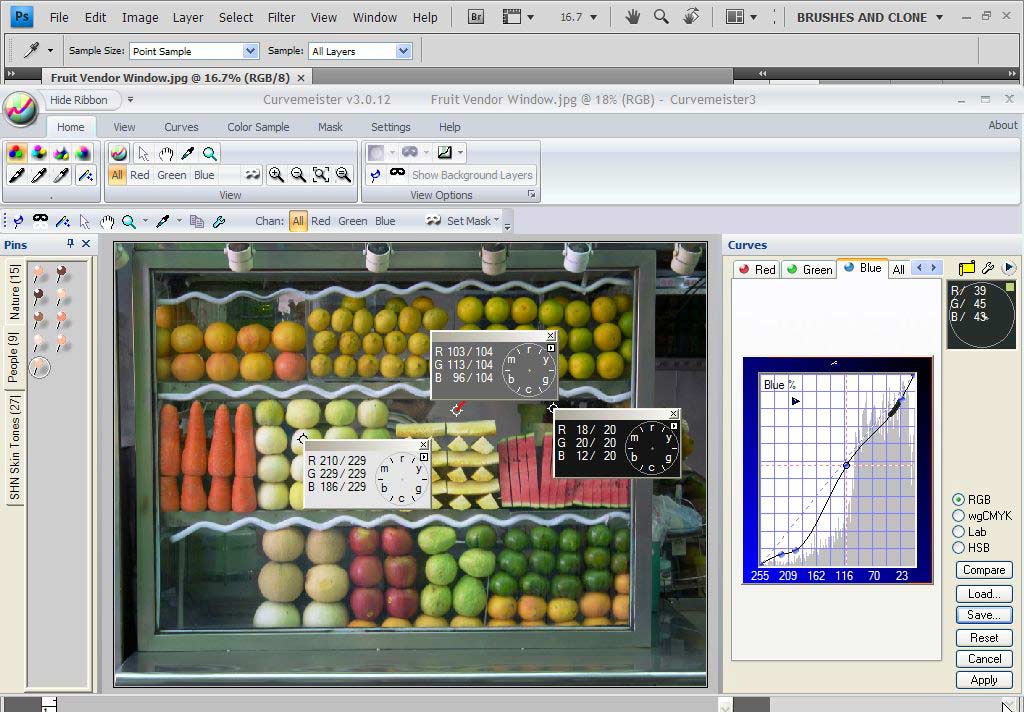Open the 16.7 zoom level dropdown
Viewport: 1024px width, 712px height.
[594, 18]
